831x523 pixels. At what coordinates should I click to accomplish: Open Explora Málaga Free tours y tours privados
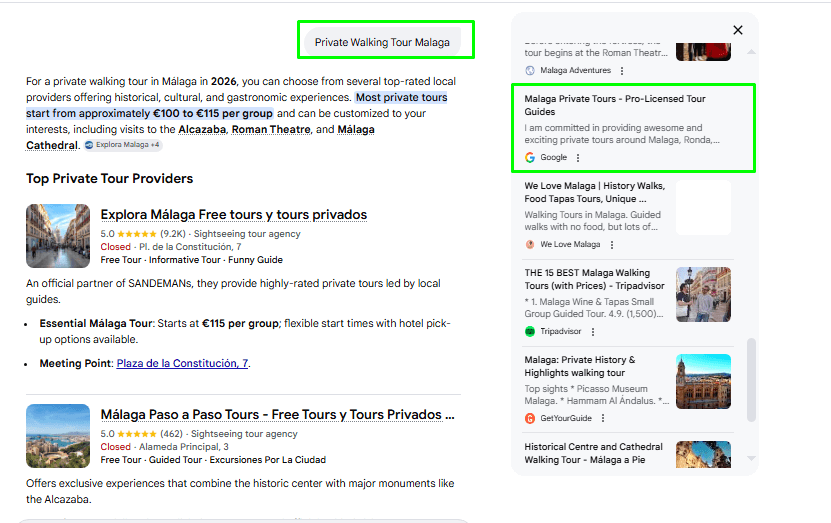(233, 215)
